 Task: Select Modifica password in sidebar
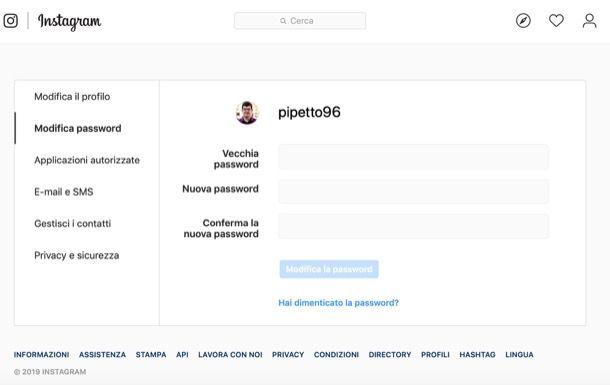coord(78,128)
